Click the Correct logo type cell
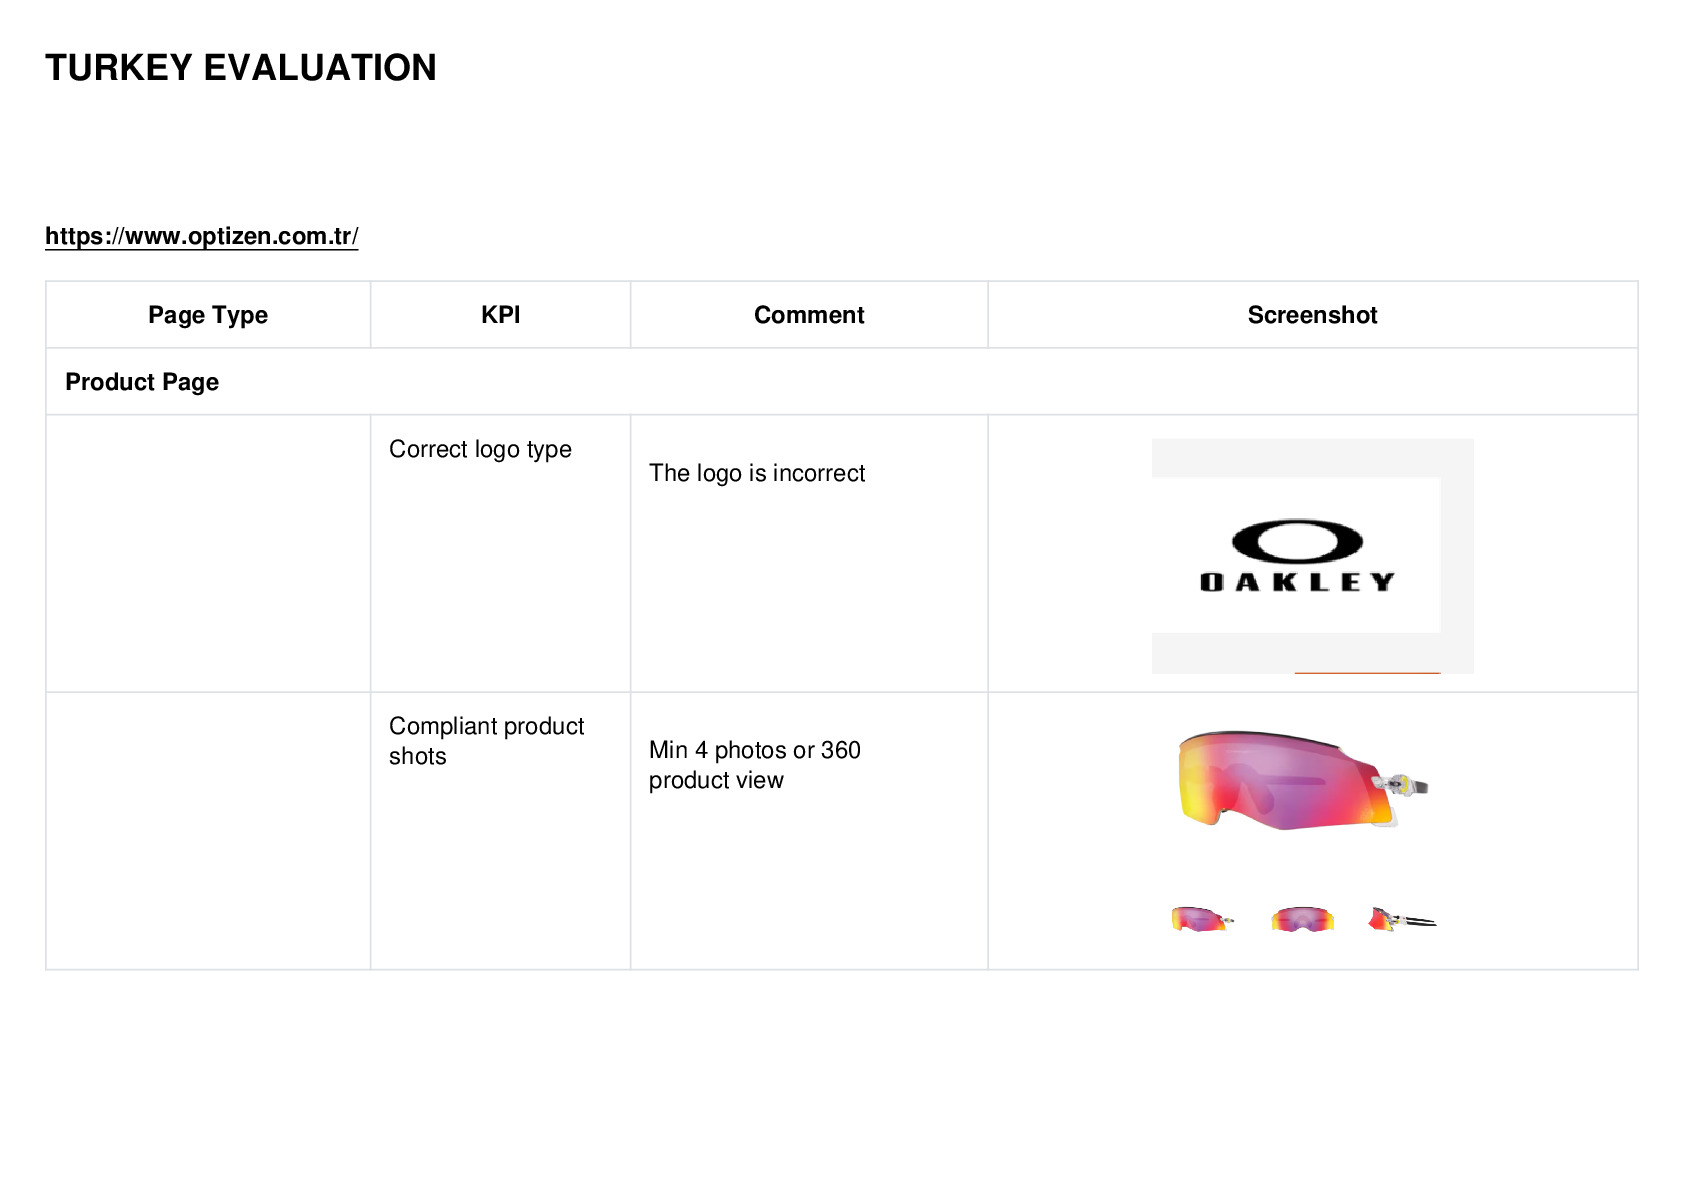Image resolution: width=1684 pixels, height=1191 pixels. click(500, 553)
